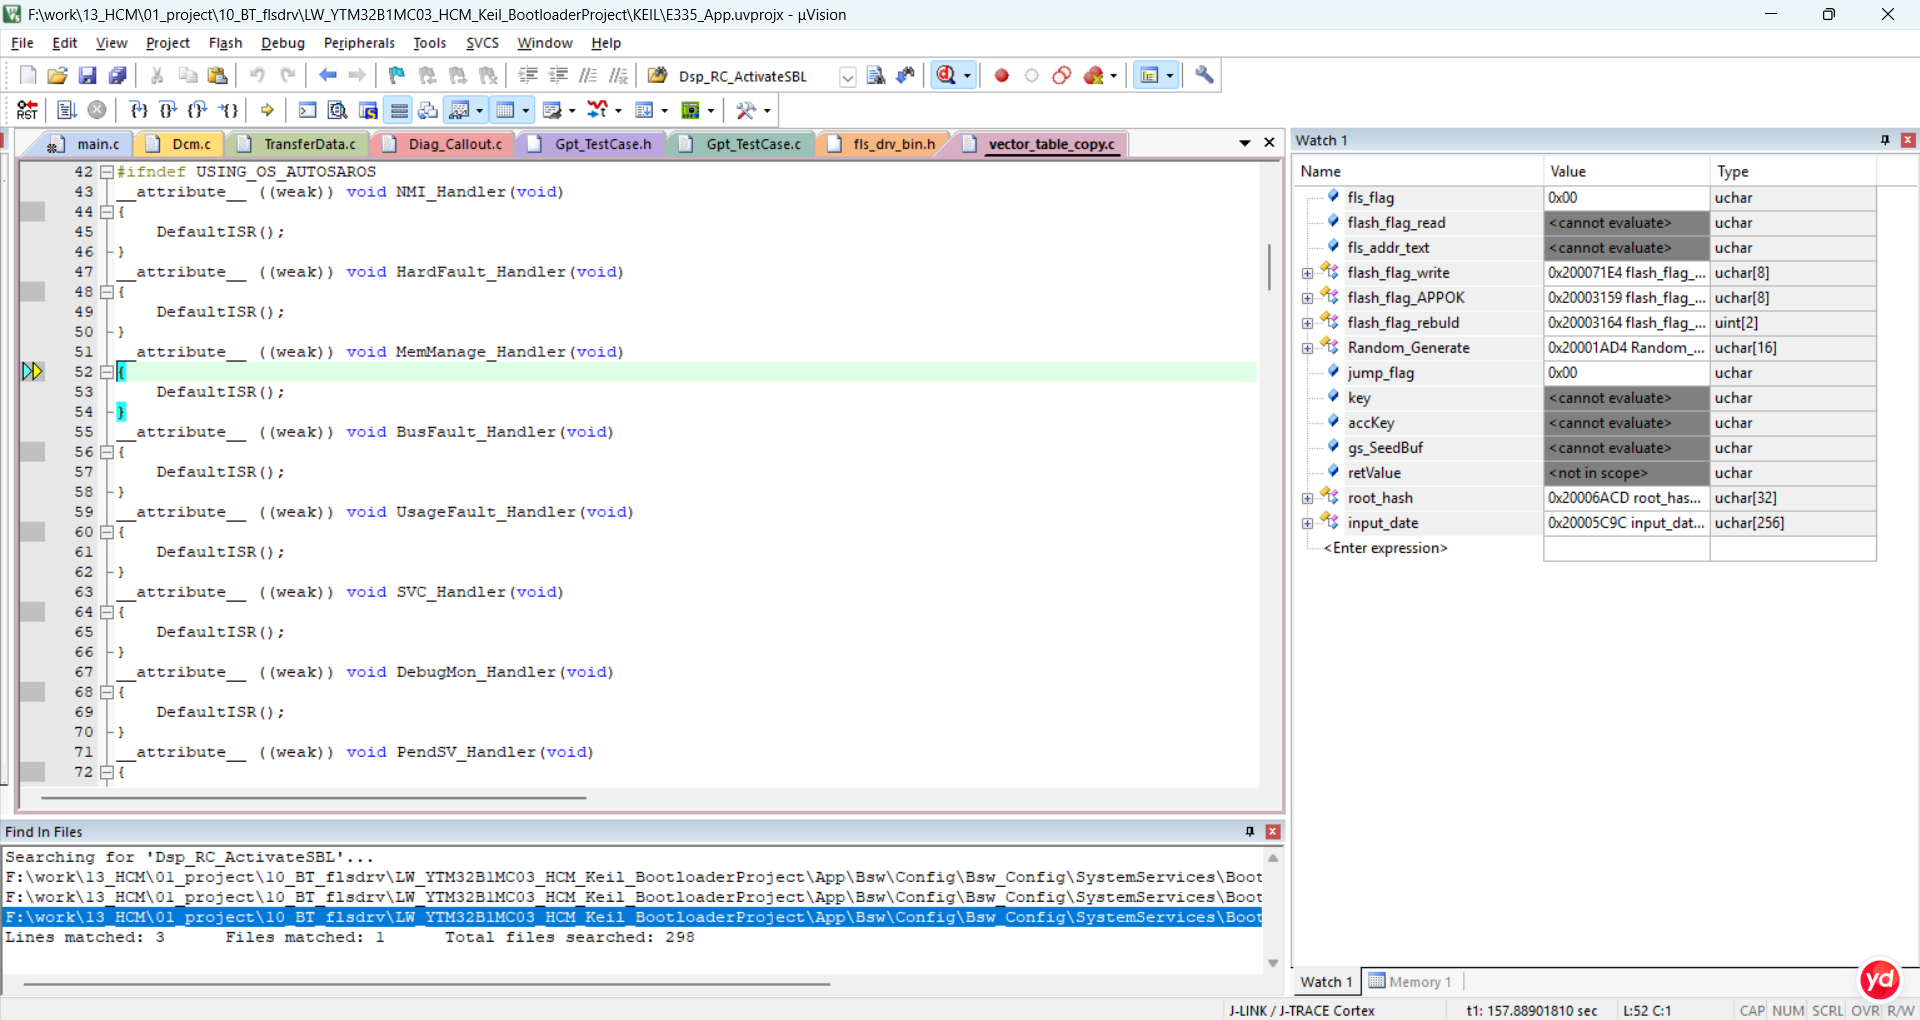
Task: Open editor tab list dropdown arrow
Action: coord(1245,143)
